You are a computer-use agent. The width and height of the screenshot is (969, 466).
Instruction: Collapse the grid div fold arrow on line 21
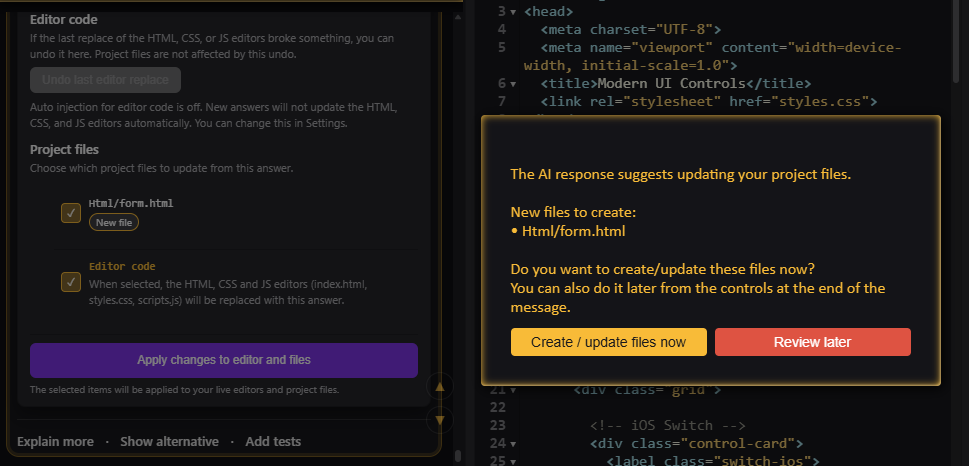[x=513, y=390]
